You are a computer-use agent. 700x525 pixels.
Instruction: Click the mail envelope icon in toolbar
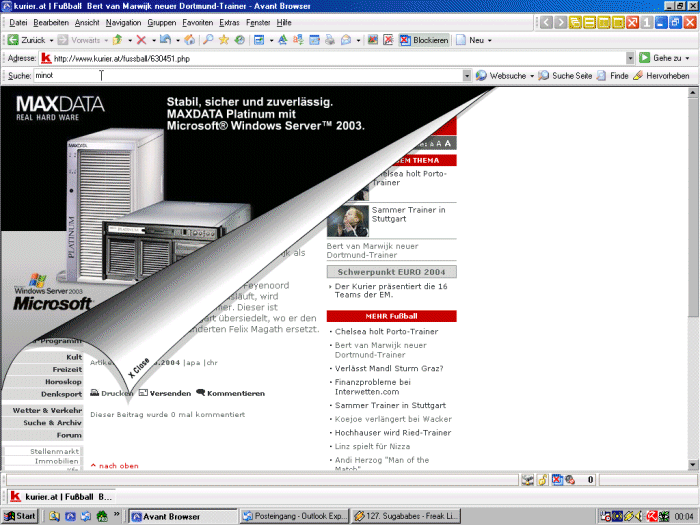click(x=346, y=40)
